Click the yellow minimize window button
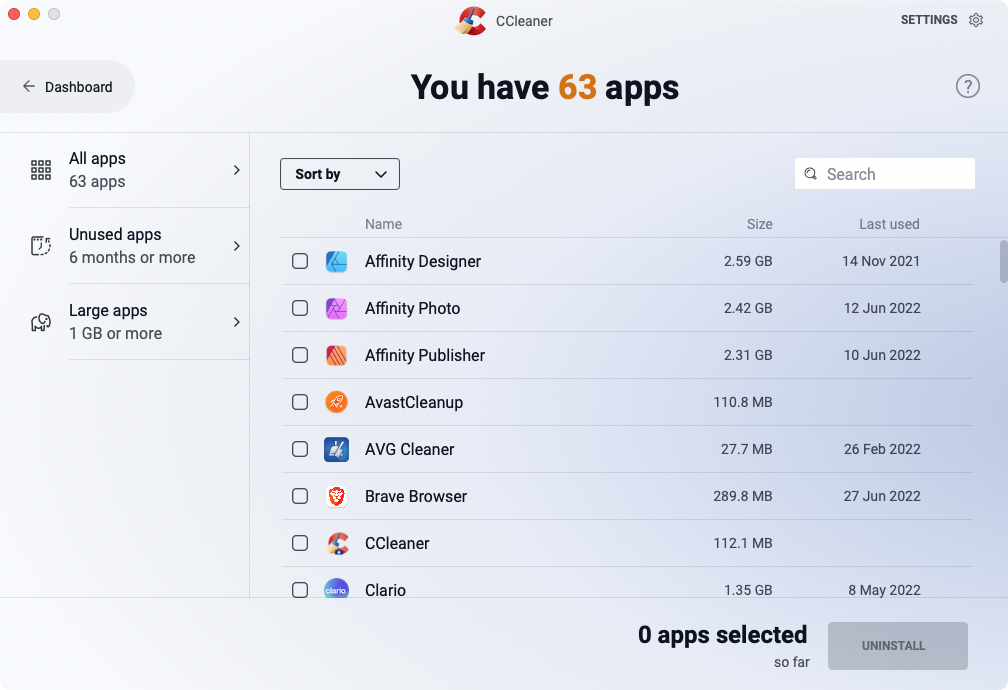 (x=34, y=14)
